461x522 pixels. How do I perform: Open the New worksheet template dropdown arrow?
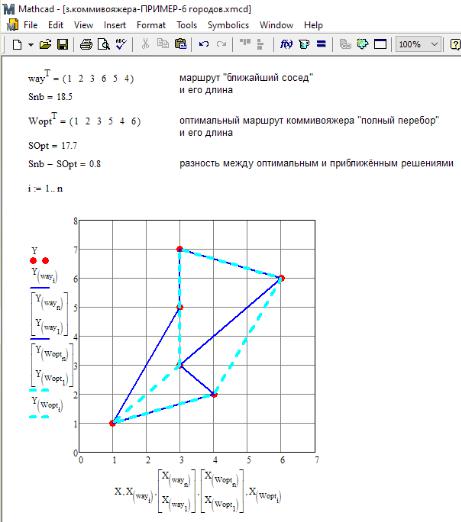(x=31, y=44)
